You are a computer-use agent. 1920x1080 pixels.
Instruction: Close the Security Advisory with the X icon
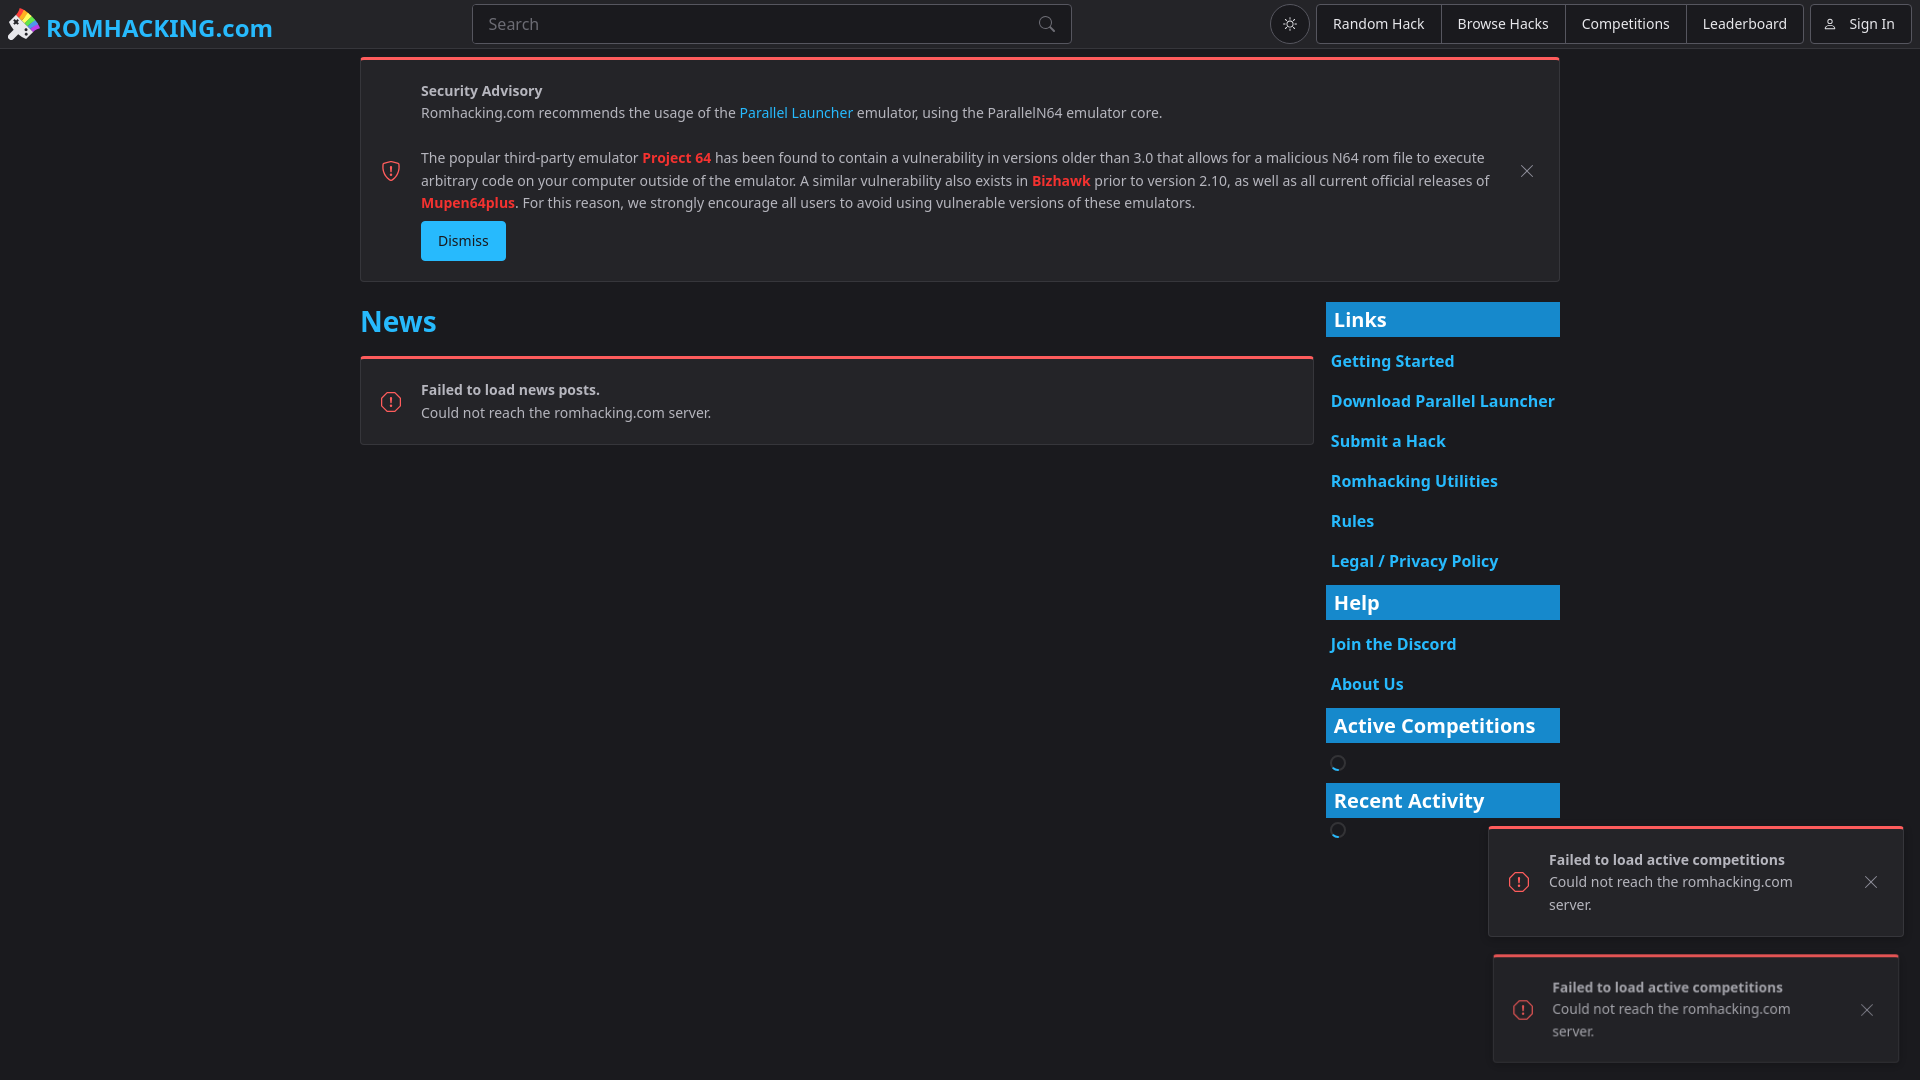click(1527, 171)
